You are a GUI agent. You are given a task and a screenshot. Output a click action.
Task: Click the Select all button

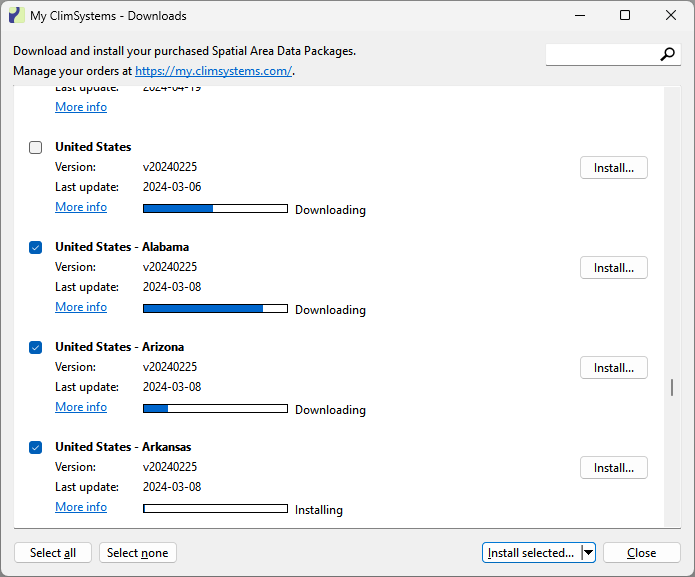tap(53, 553)
